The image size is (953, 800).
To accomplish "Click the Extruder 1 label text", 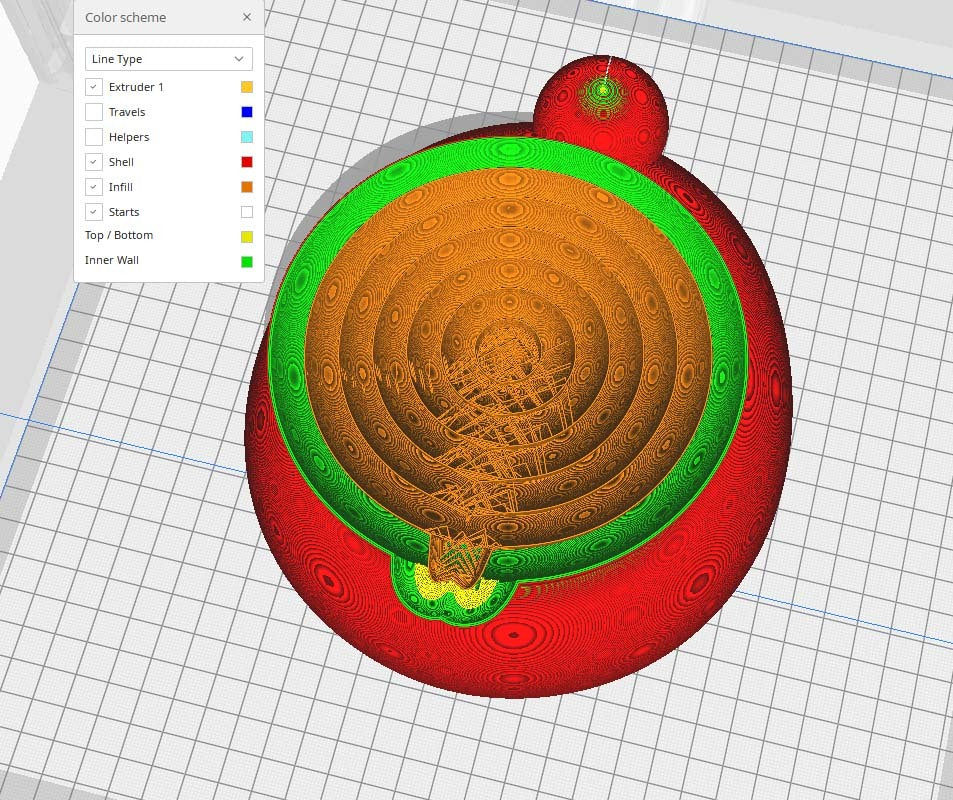I will (x=136, y=87).
